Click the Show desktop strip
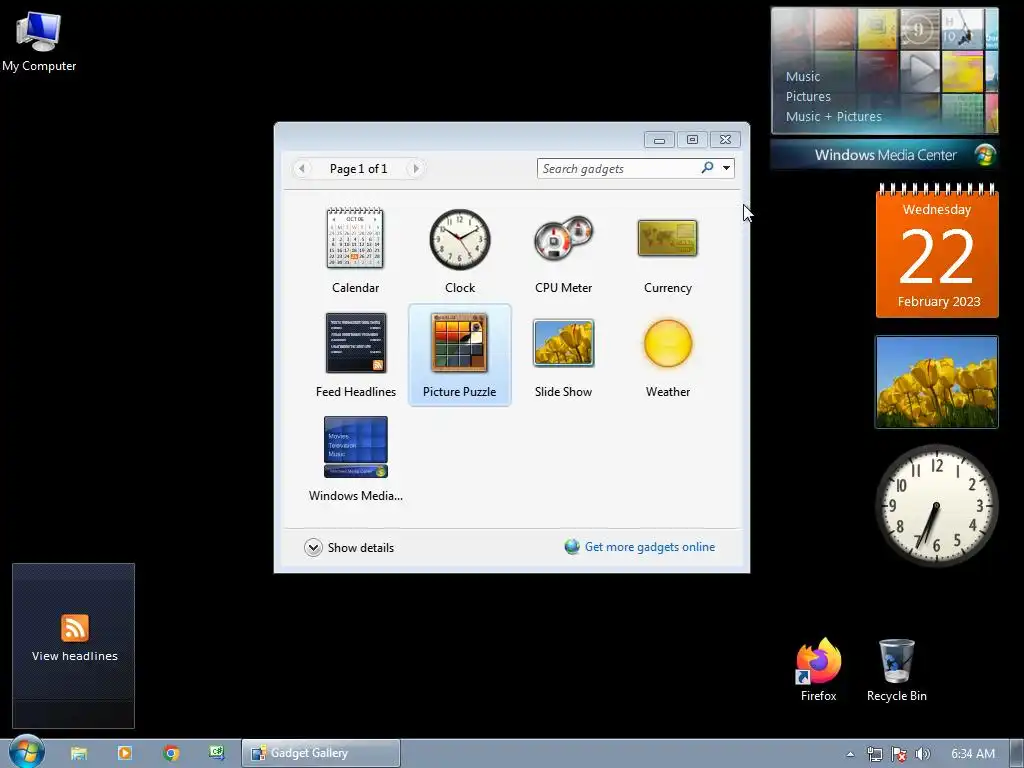Viewport: 1024px width, 768px height. (1017, 754)
